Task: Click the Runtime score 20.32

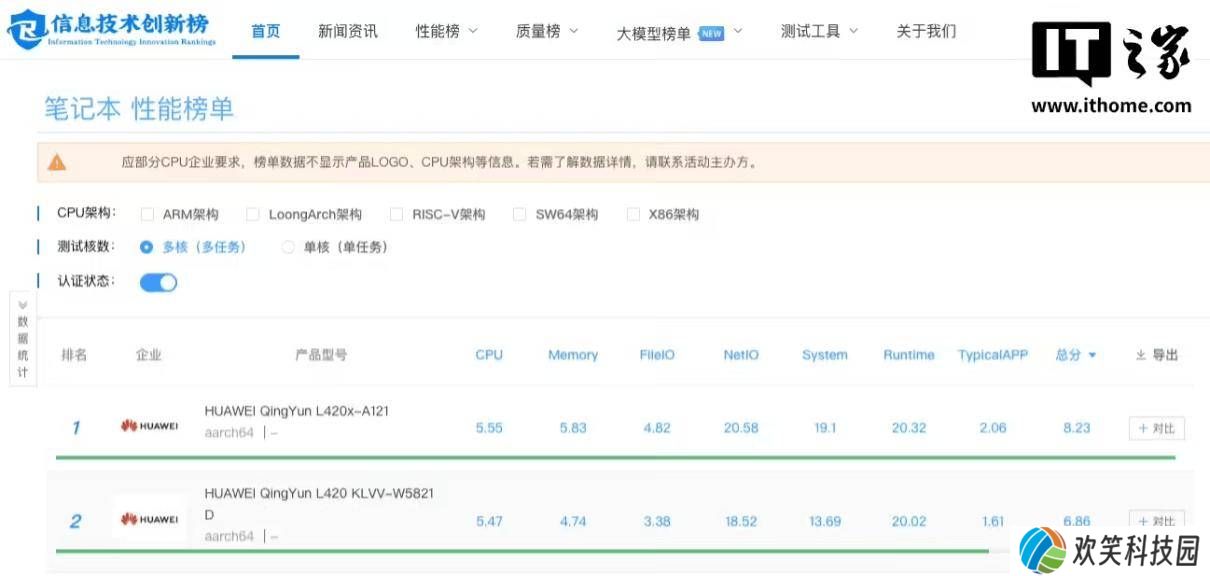Action: (x=909, y=428)
